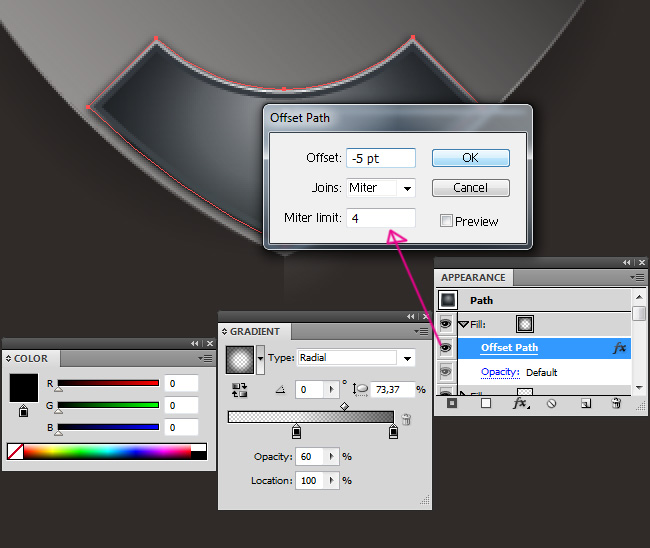Viewport: 650px width, 548px height.
Task: Collapse the Appearance panel with double-arrow icon
Action: [x=626, y=262]
